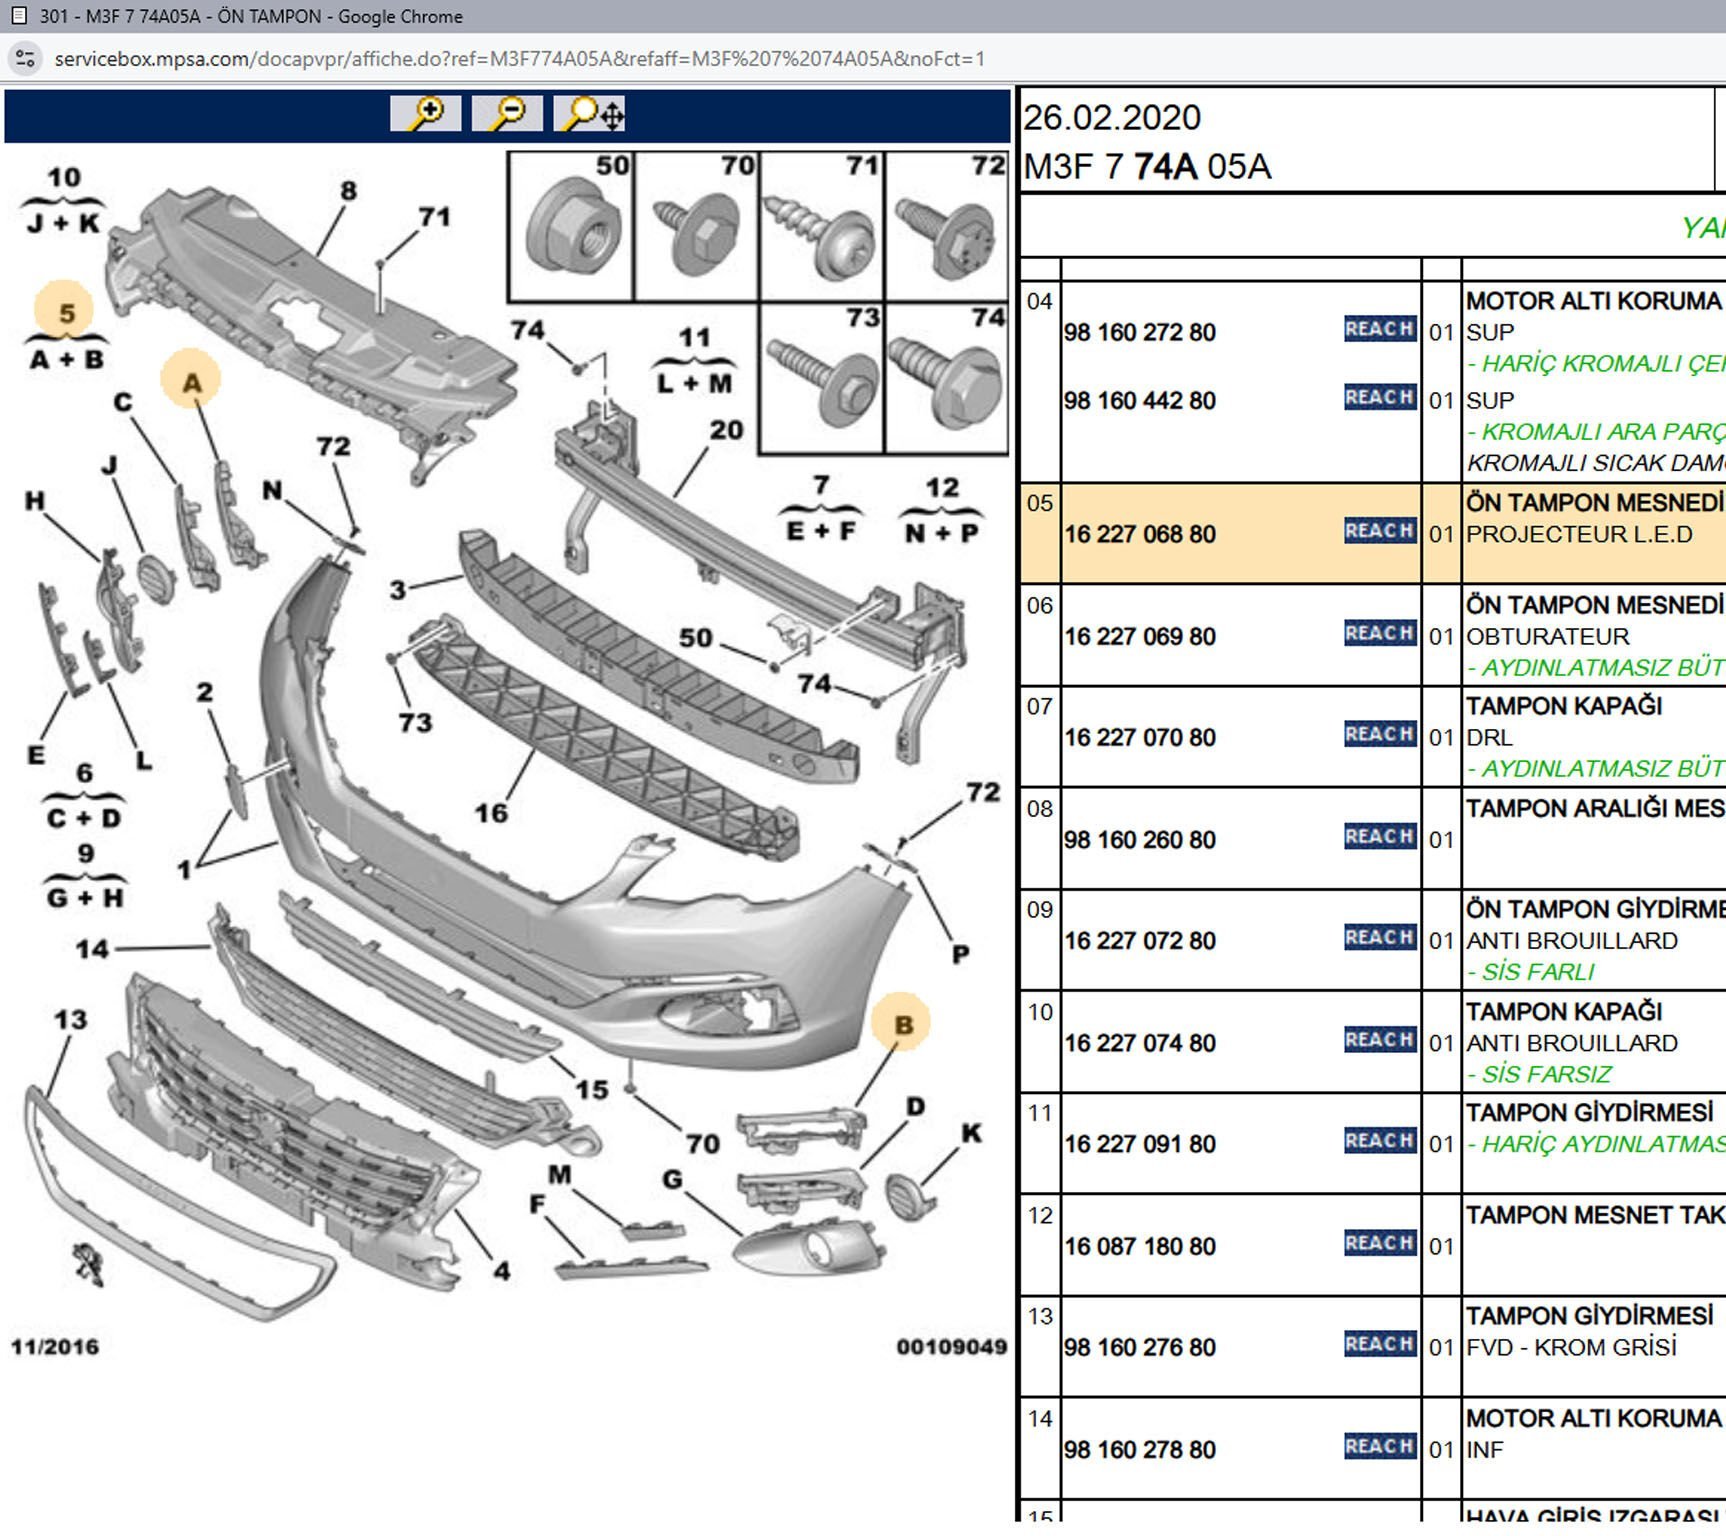Open the site information icon in address bar
This screenshot has height=1536, width=1726.
tap(25, 59)
